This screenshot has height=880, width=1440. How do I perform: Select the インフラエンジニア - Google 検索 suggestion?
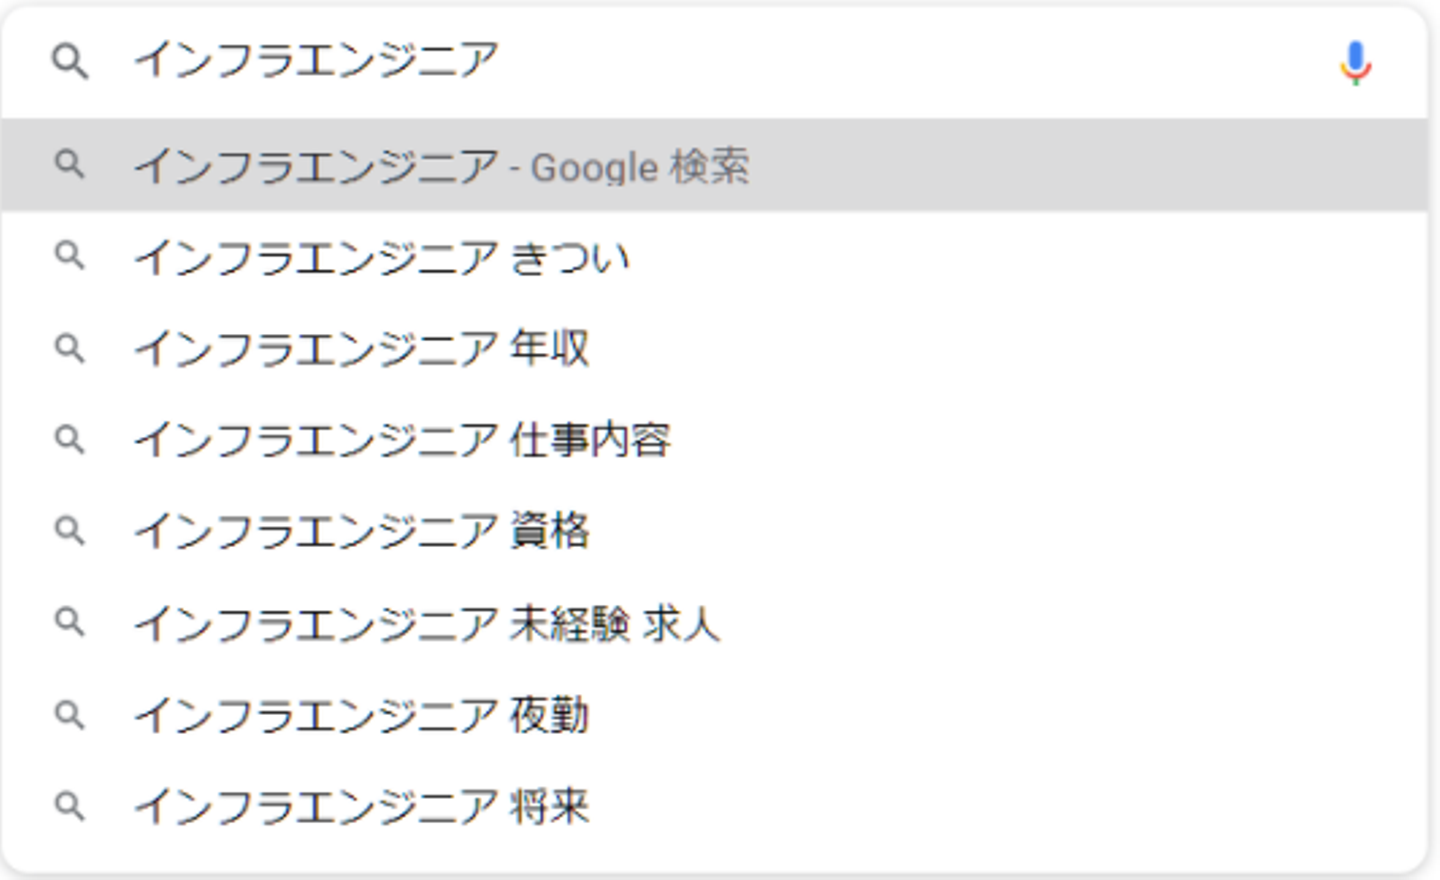coord(440,166)
